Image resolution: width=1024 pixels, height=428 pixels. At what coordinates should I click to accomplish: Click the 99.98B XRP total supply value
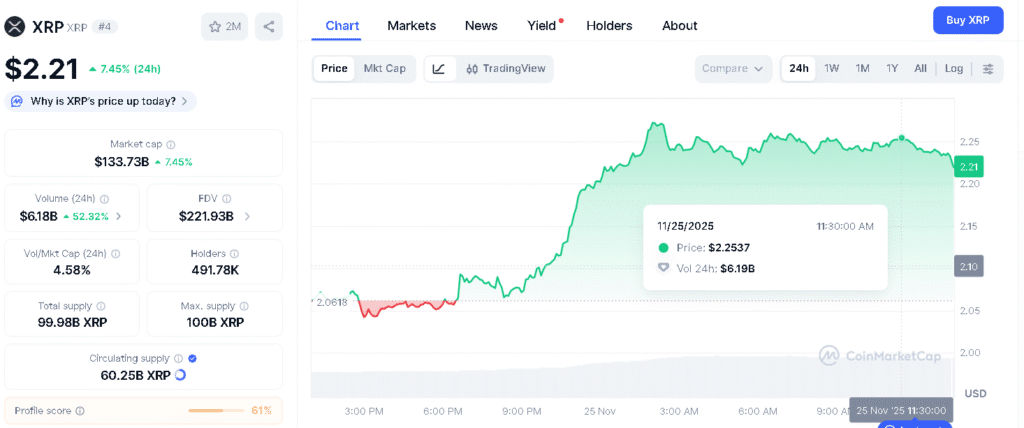(x=72, y=322)
